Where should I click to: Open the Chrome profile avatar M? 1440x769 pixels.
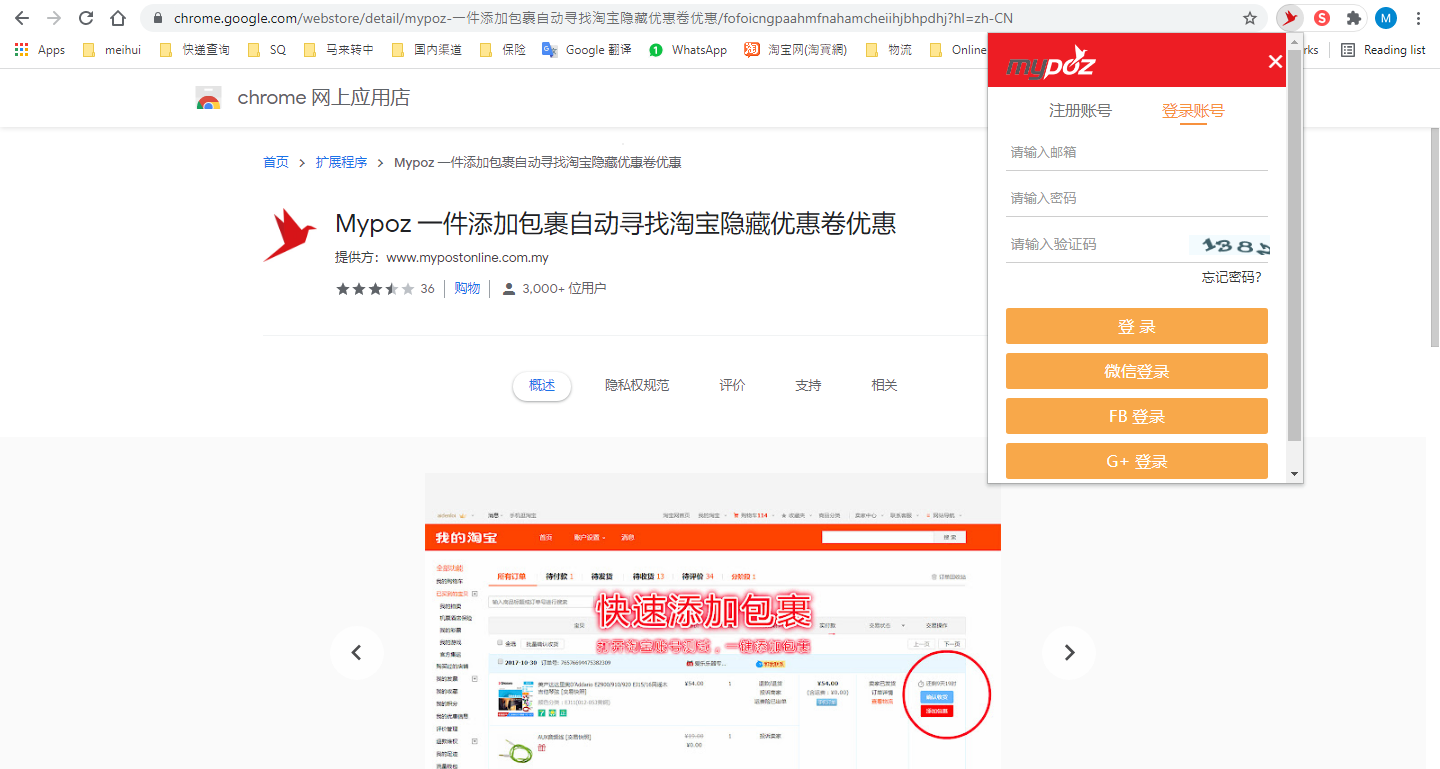(x=1386, y=18)
